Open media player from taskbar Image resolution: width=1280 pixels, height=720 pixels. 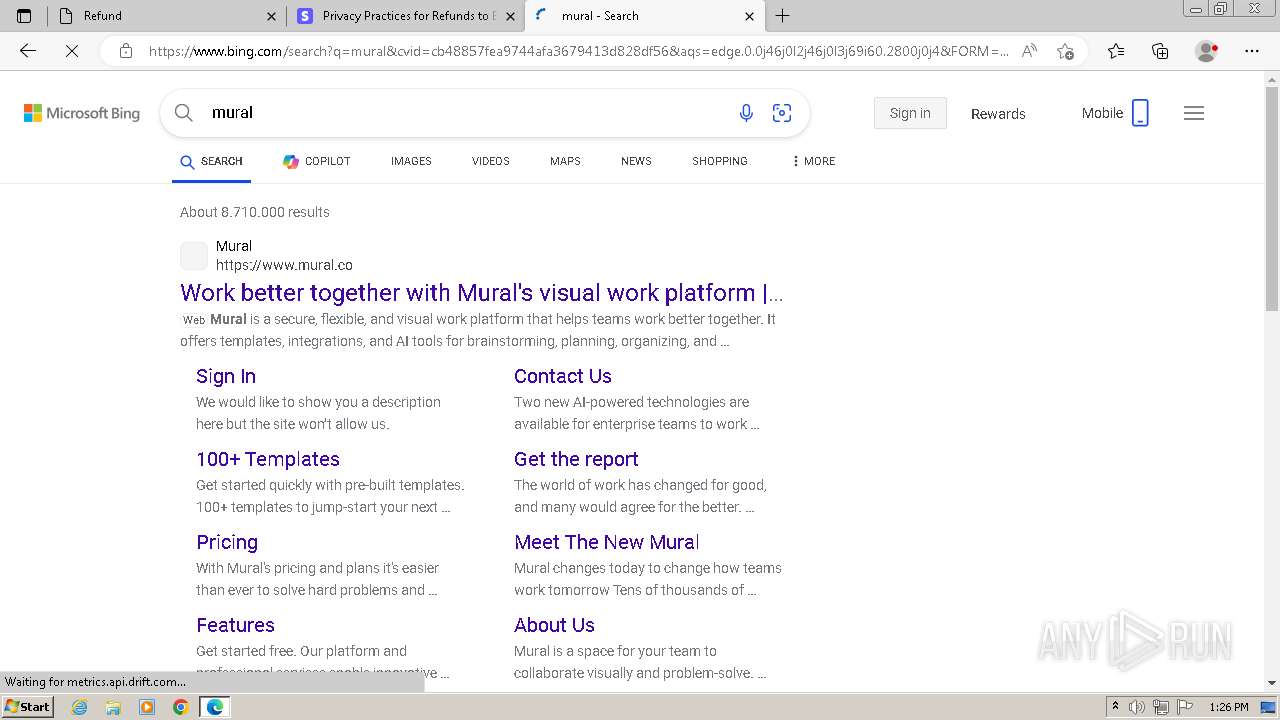(x=147, y=707)
